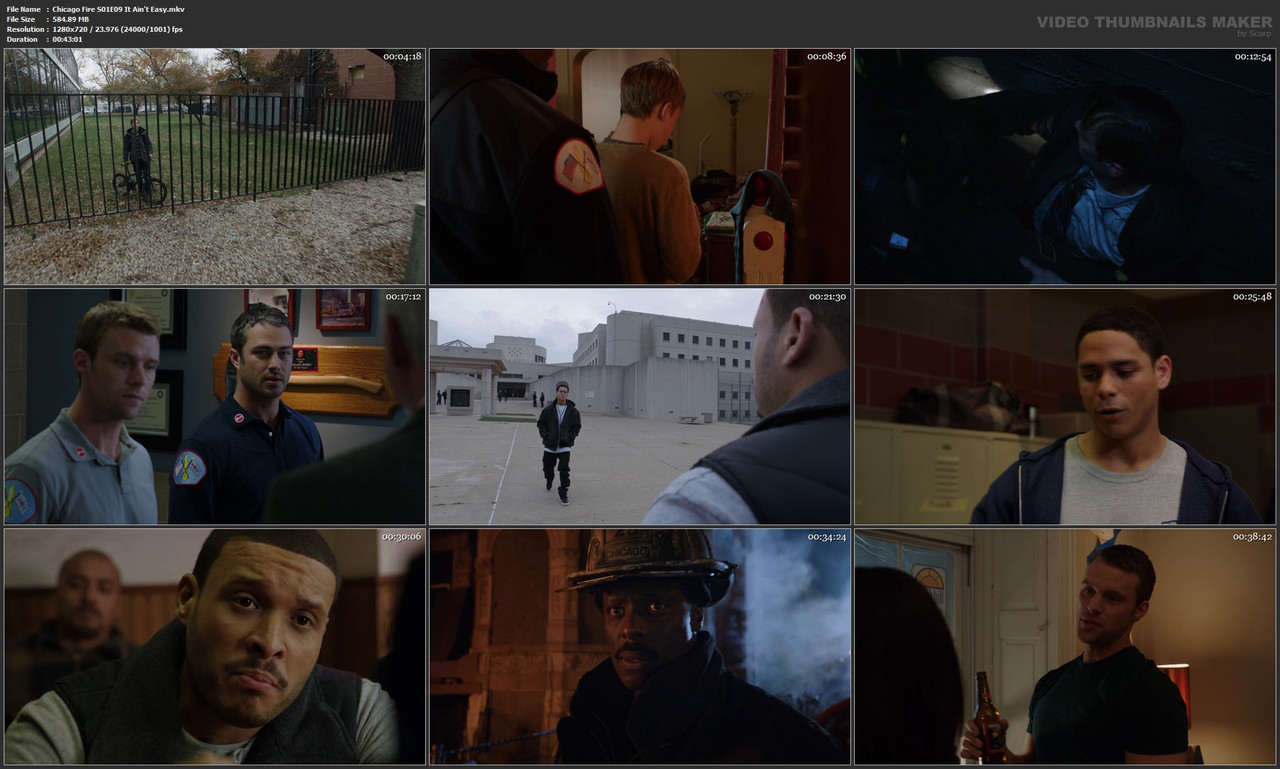Click the Duration 00:43:01 info line

click(x=70, y=40)
